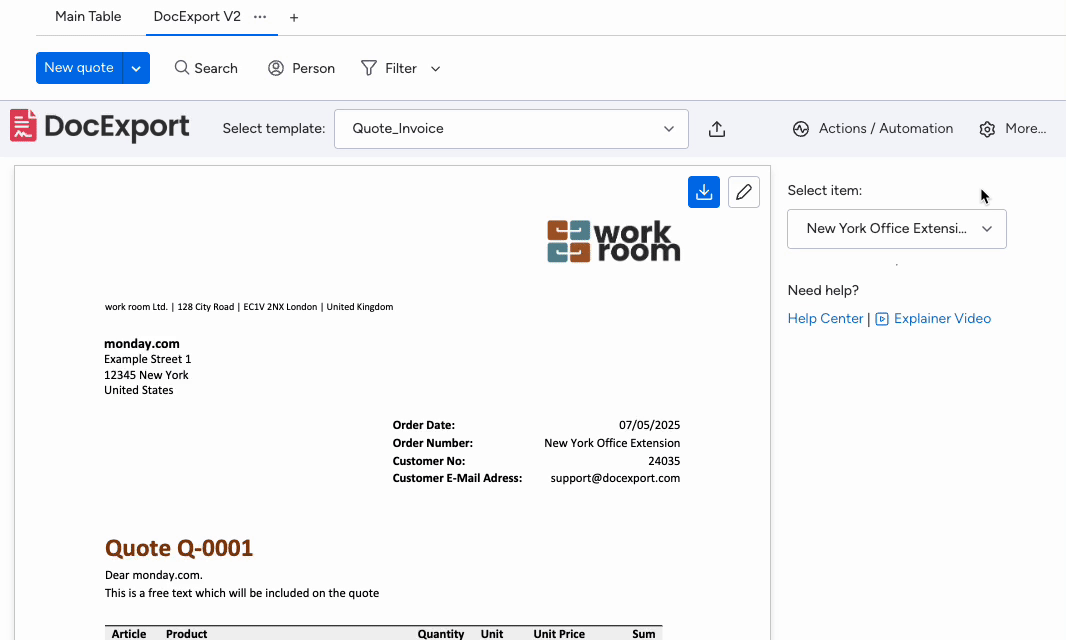Viewport: 1066px width, 640px height.
Task: Click the order date 07/05/2025
Action: 649,425
